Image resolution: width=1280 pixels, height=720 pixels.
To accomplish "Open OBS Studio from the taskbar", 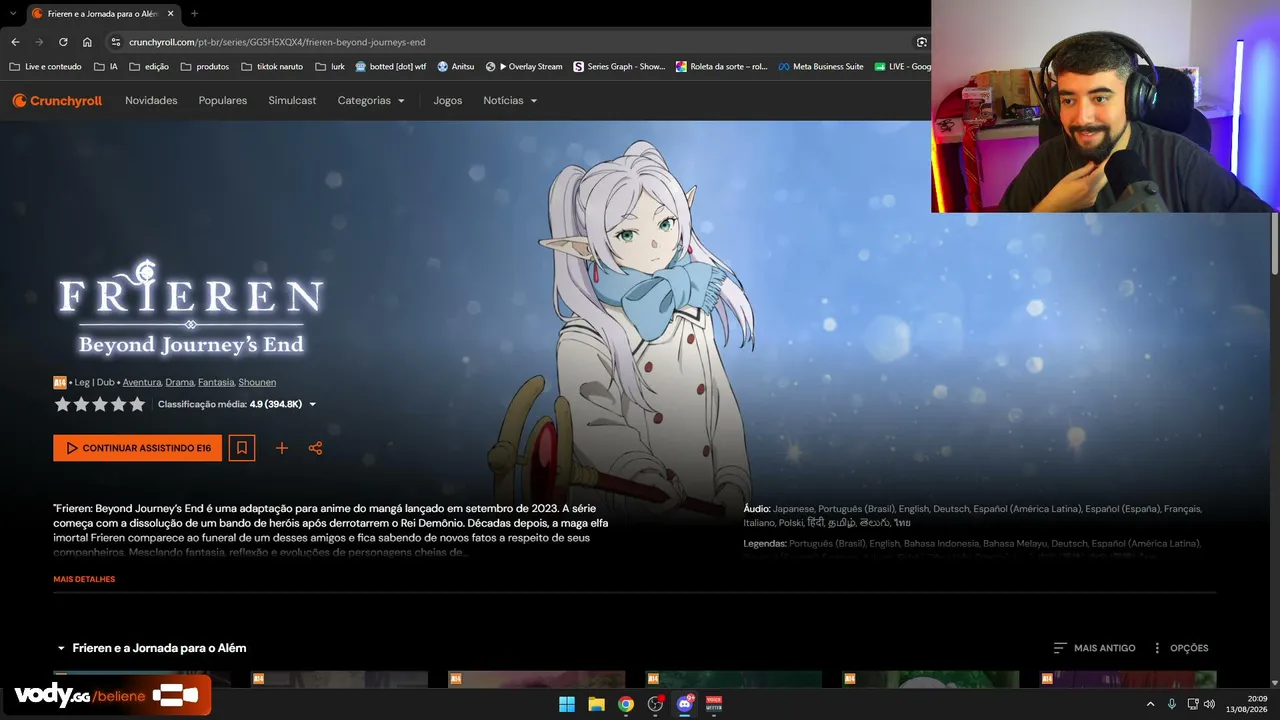I will (x=656, y=704).
